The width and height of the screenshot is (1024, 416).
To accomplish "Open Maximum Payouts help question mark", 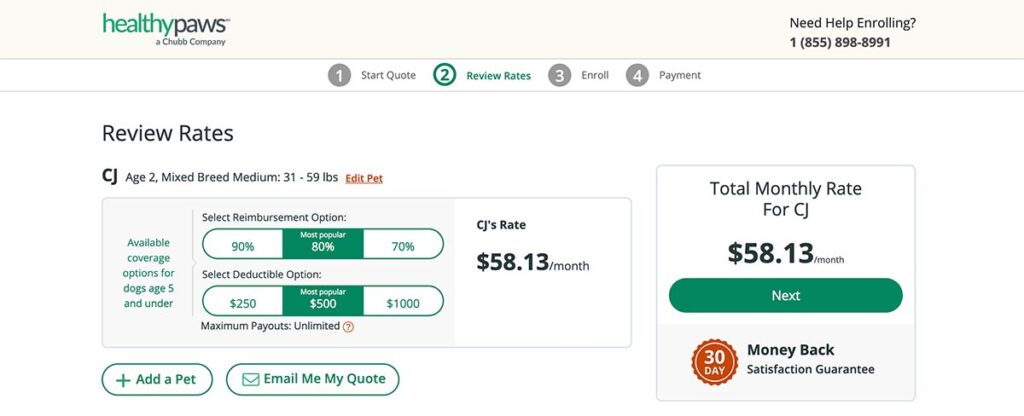I will click(348, 327).
